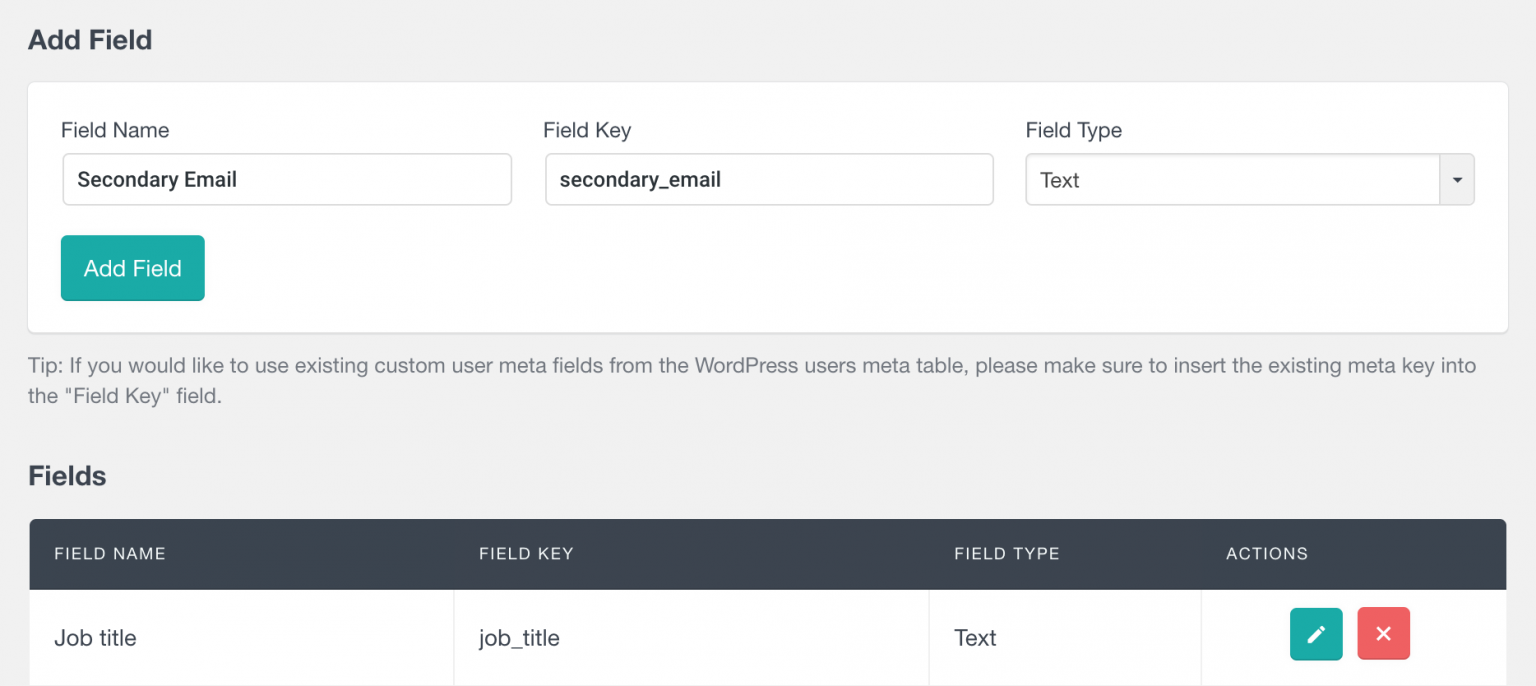Click the FIELD NAME column header

point(110,553)
